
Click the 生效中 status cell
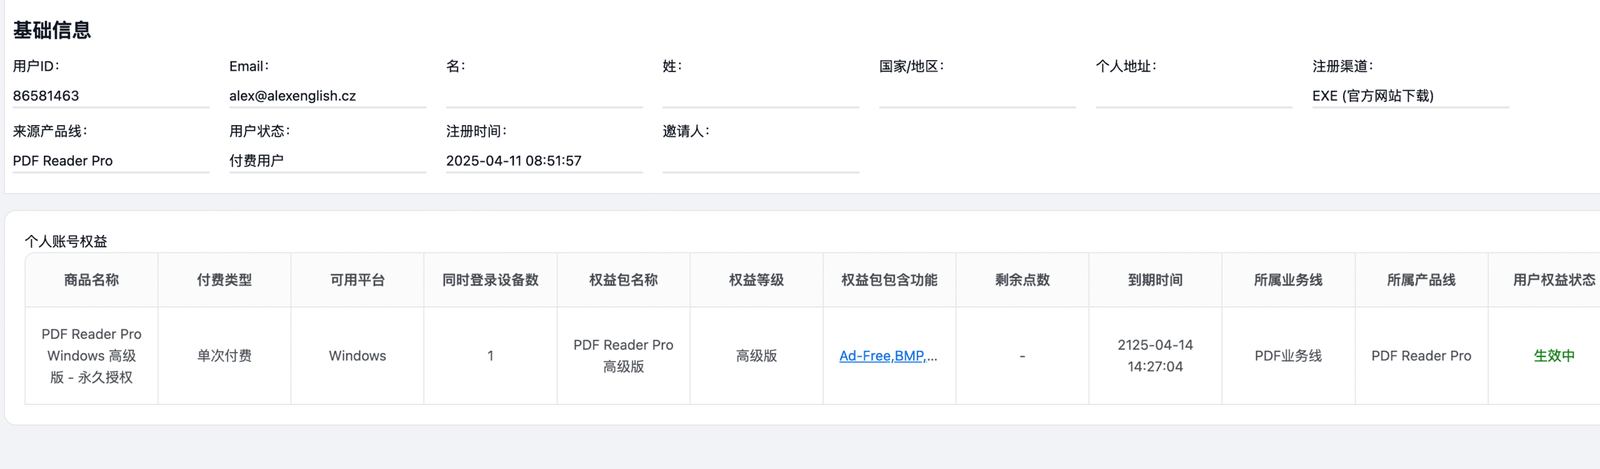pos(1554,356)
